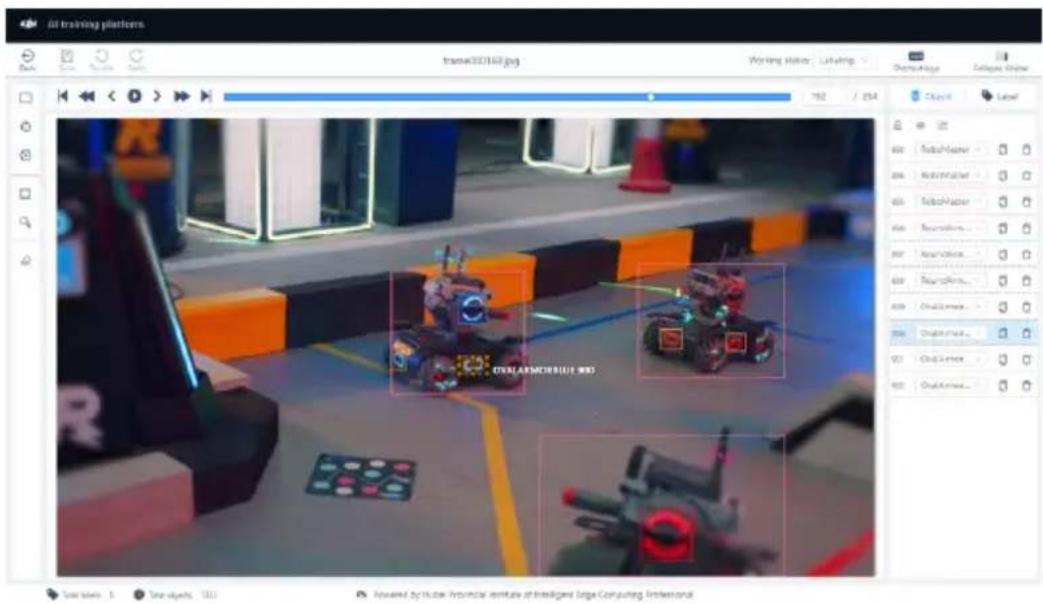Open the highlighted object row's label dropdown
The width and height of the screenshot is (1043, 604).
950,333
